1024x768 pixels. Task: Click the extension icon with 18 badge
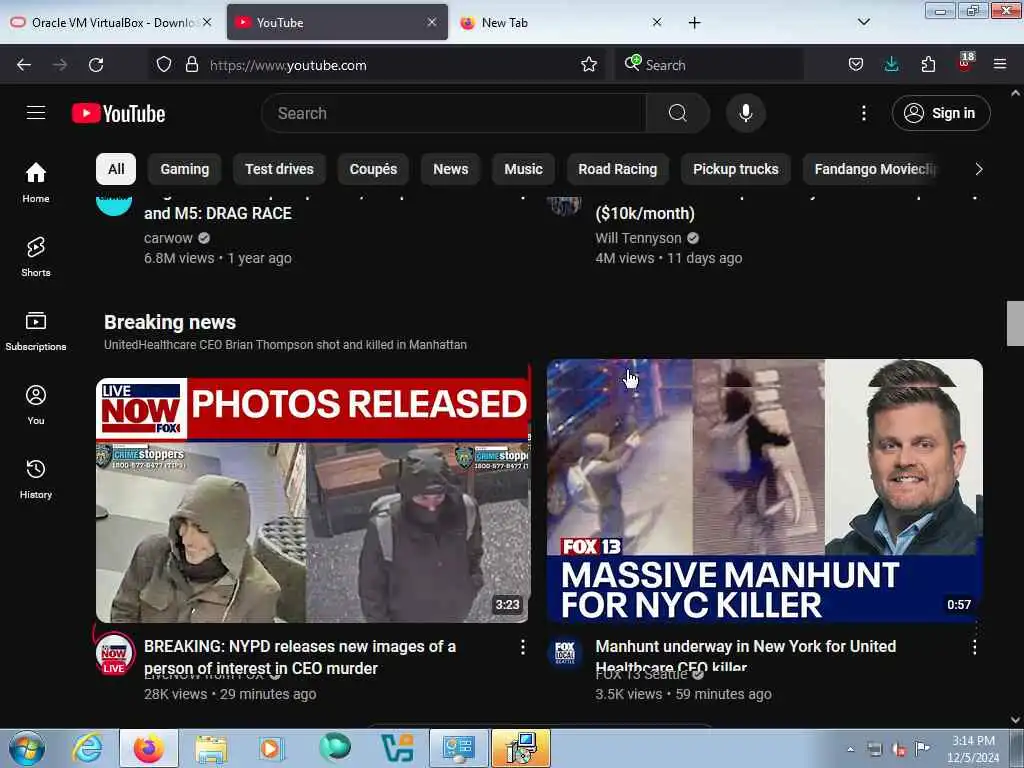[965, 63]
